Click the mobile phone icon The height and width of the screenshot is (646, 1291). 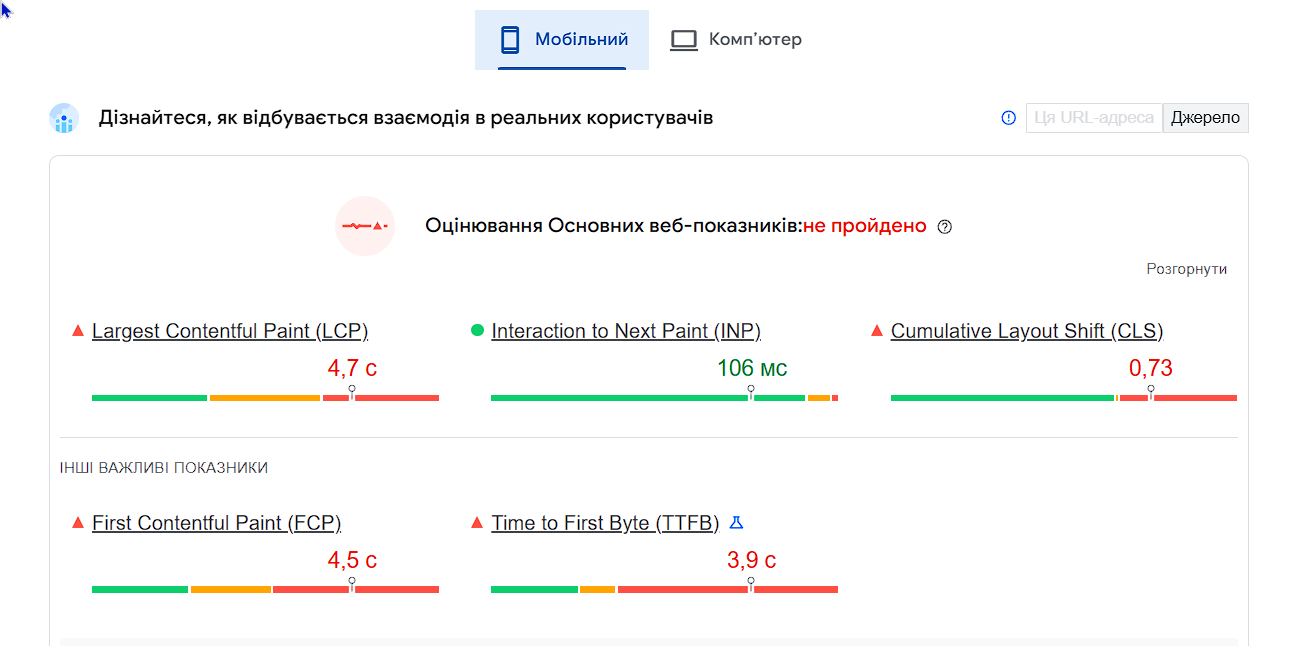pyautogui.click(x=510, y=40)
